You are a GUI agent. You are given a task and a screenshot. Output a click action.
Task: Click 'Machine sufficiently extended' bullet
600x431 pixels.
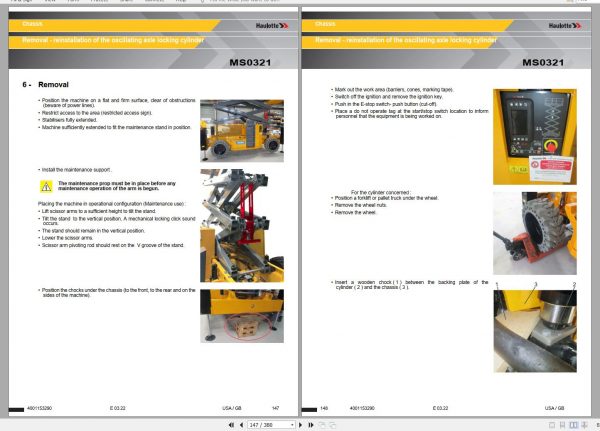(115, 127)
